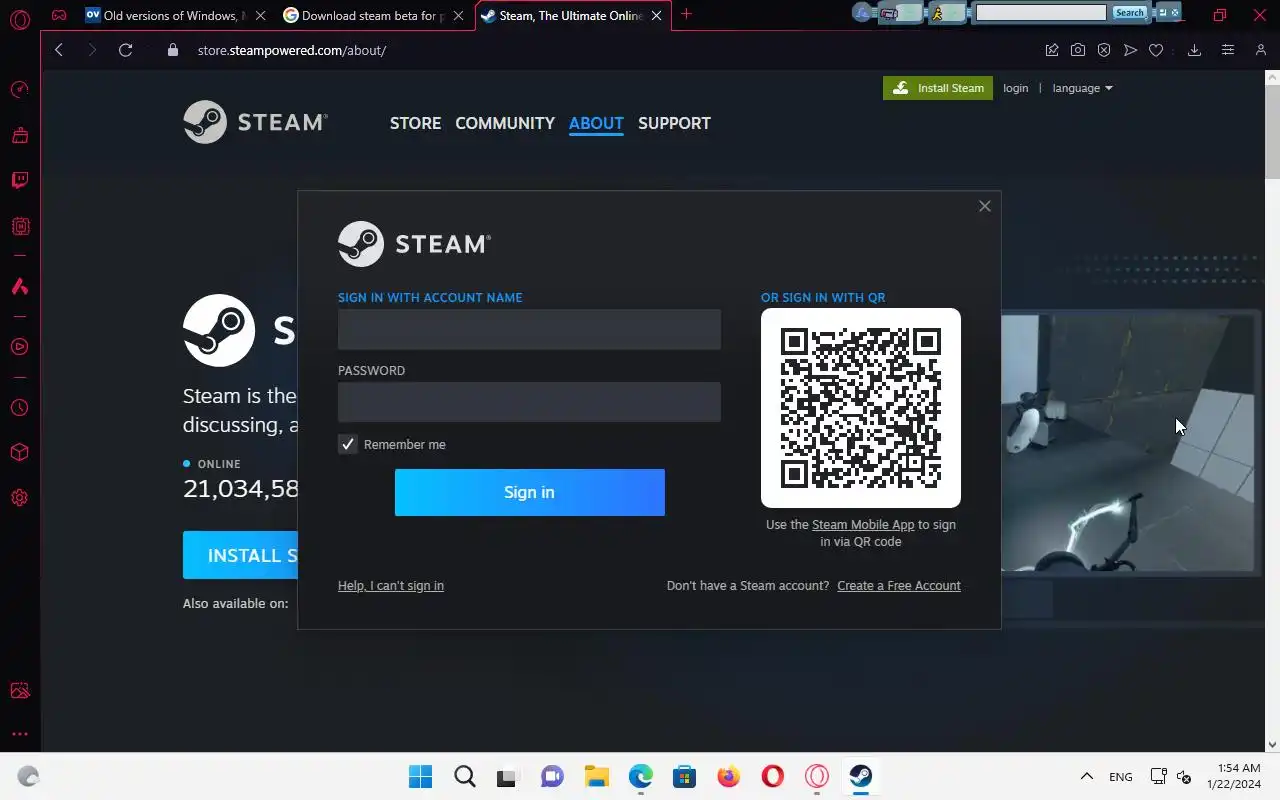Screen dimensions: 1280x800
Task: Click the top widget search field
Action: click(x=1041, y=13)
